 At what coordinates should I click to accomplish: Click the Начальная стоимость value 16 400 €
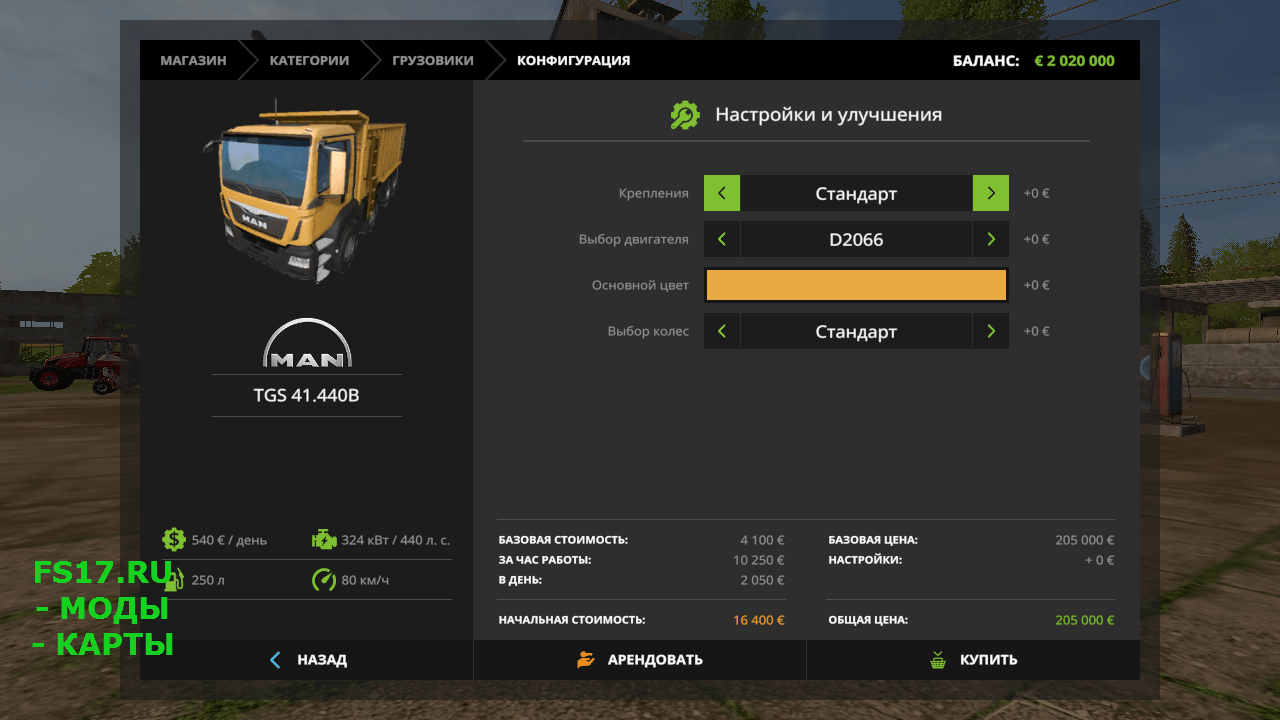(759, 620)
